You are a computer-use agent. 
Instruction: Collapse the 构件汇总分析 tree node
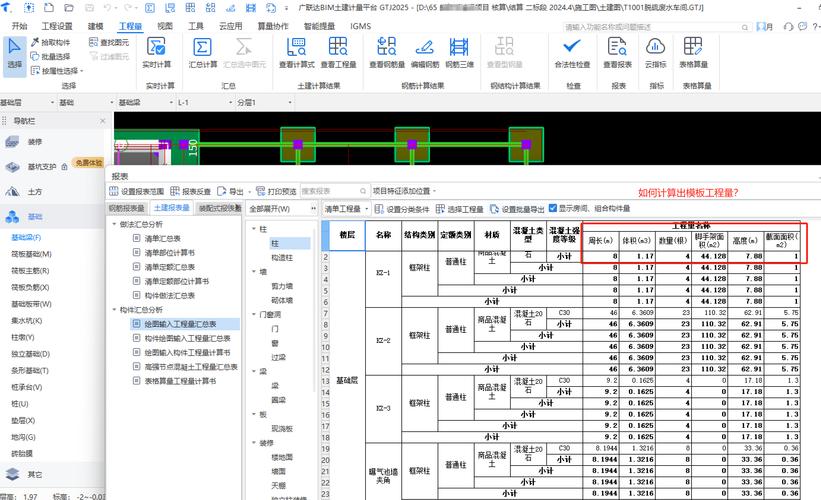click(x=114, y=310)
